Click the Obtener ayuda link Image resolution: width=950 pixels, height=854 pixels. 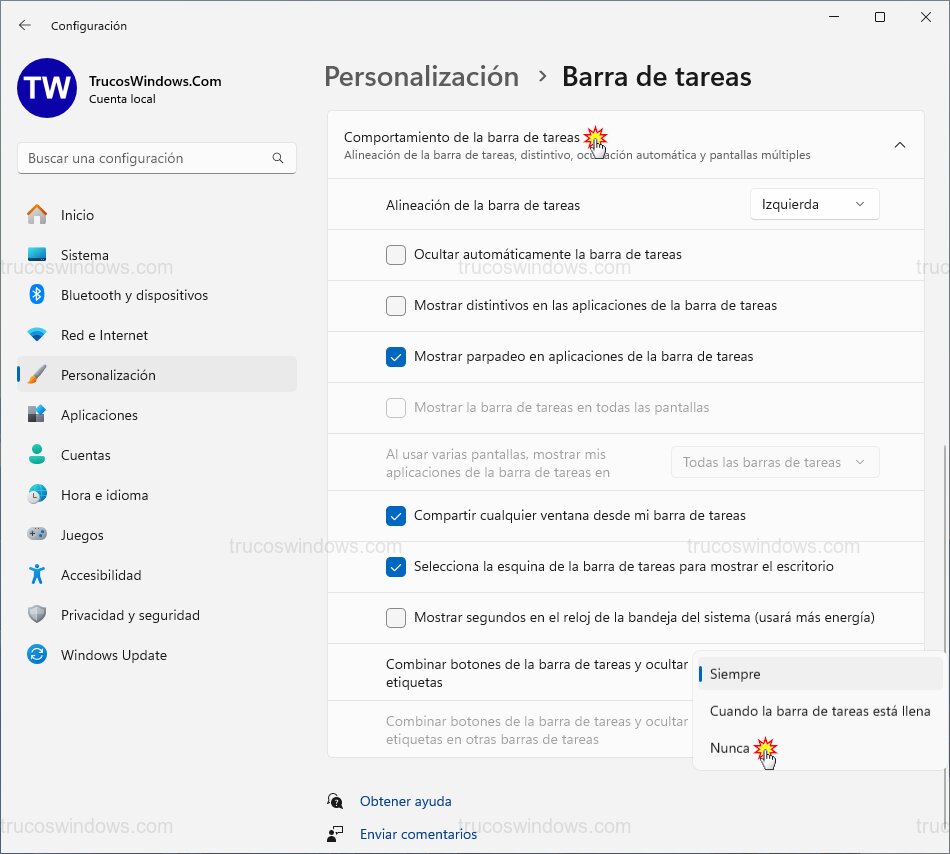(x=404, y=801)
